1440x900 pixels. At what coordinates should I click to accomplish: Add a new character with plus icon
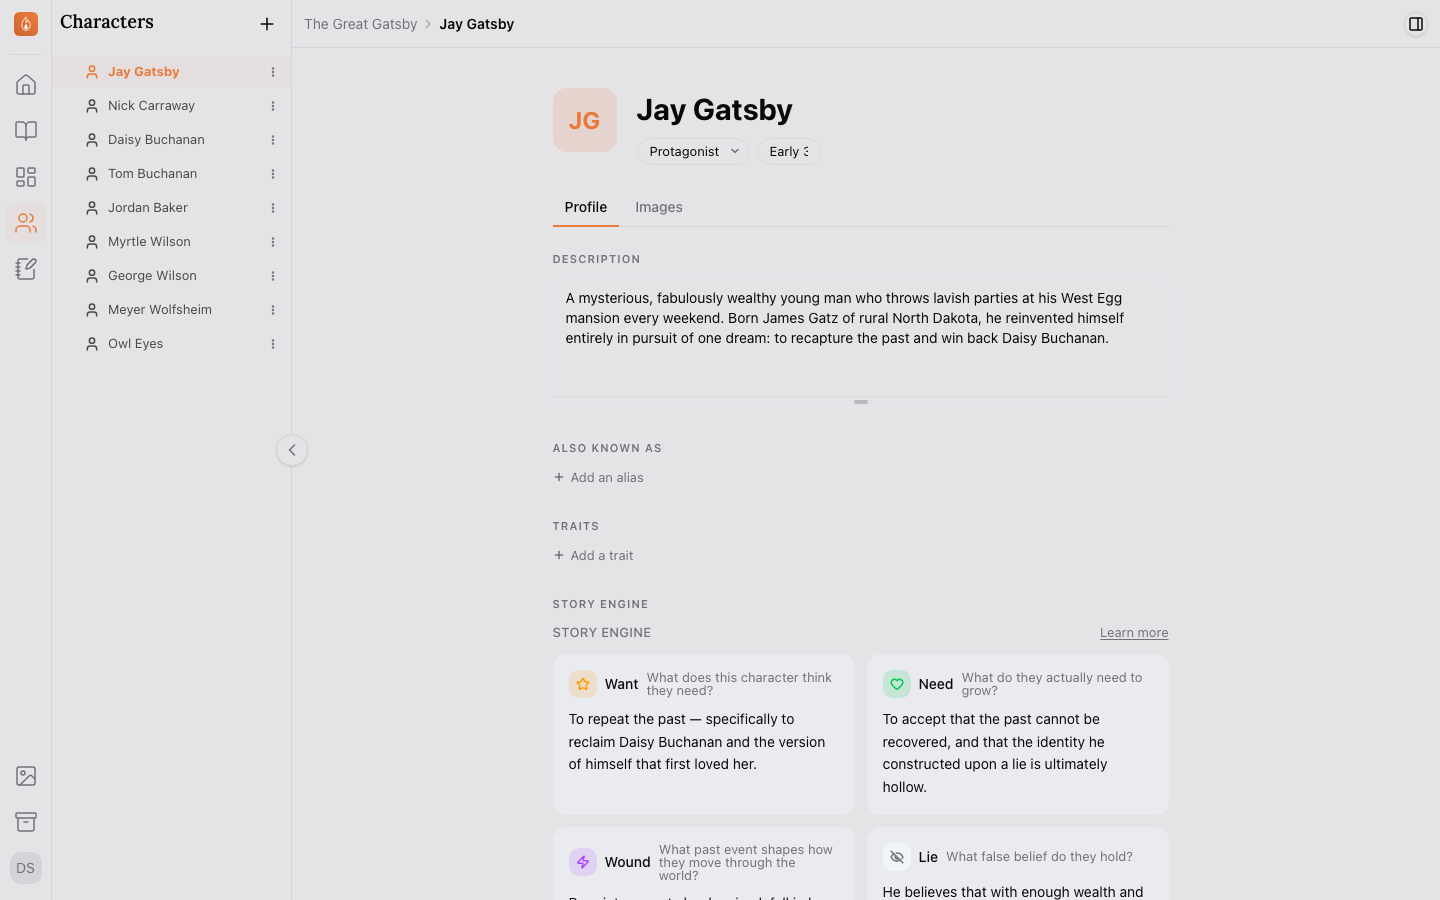267,24
